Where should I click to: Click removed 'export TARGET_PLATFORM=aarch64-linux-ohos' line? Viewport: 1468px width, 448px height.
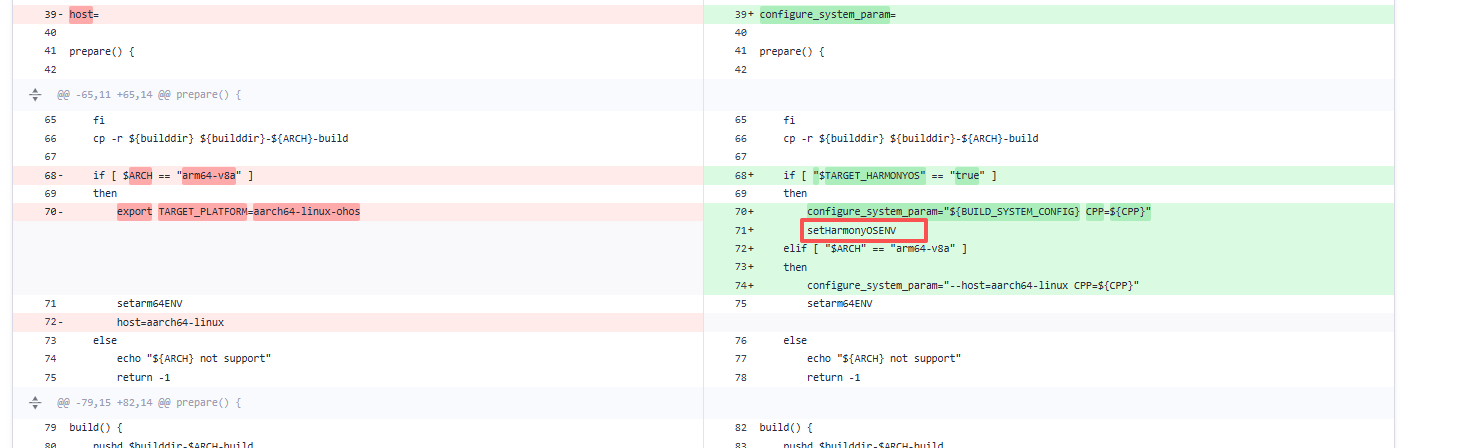(358, 212)
